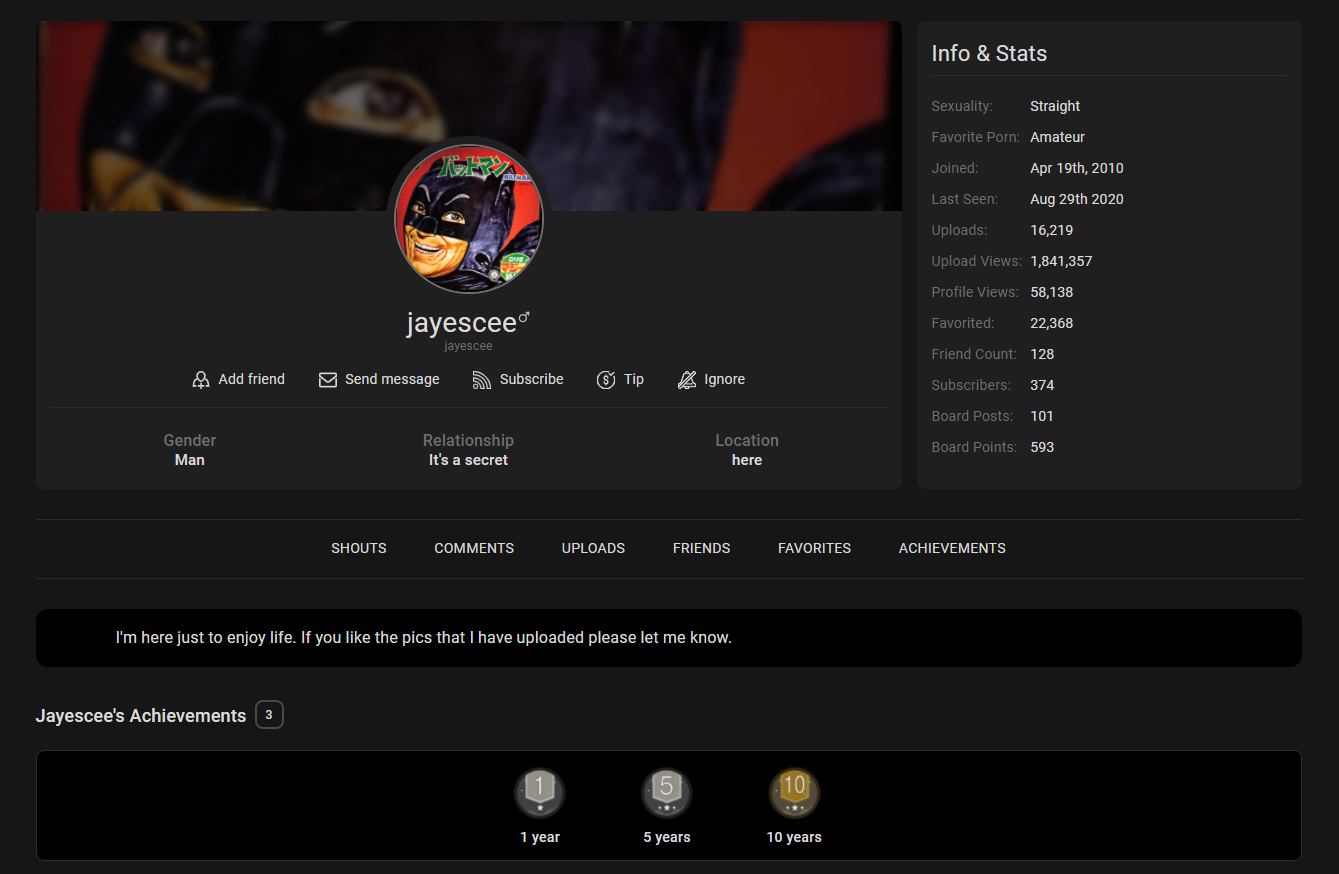The height and width of the screenshot is (874, 1339).
Task: Click the Location value here
Action: coord(747,460)
